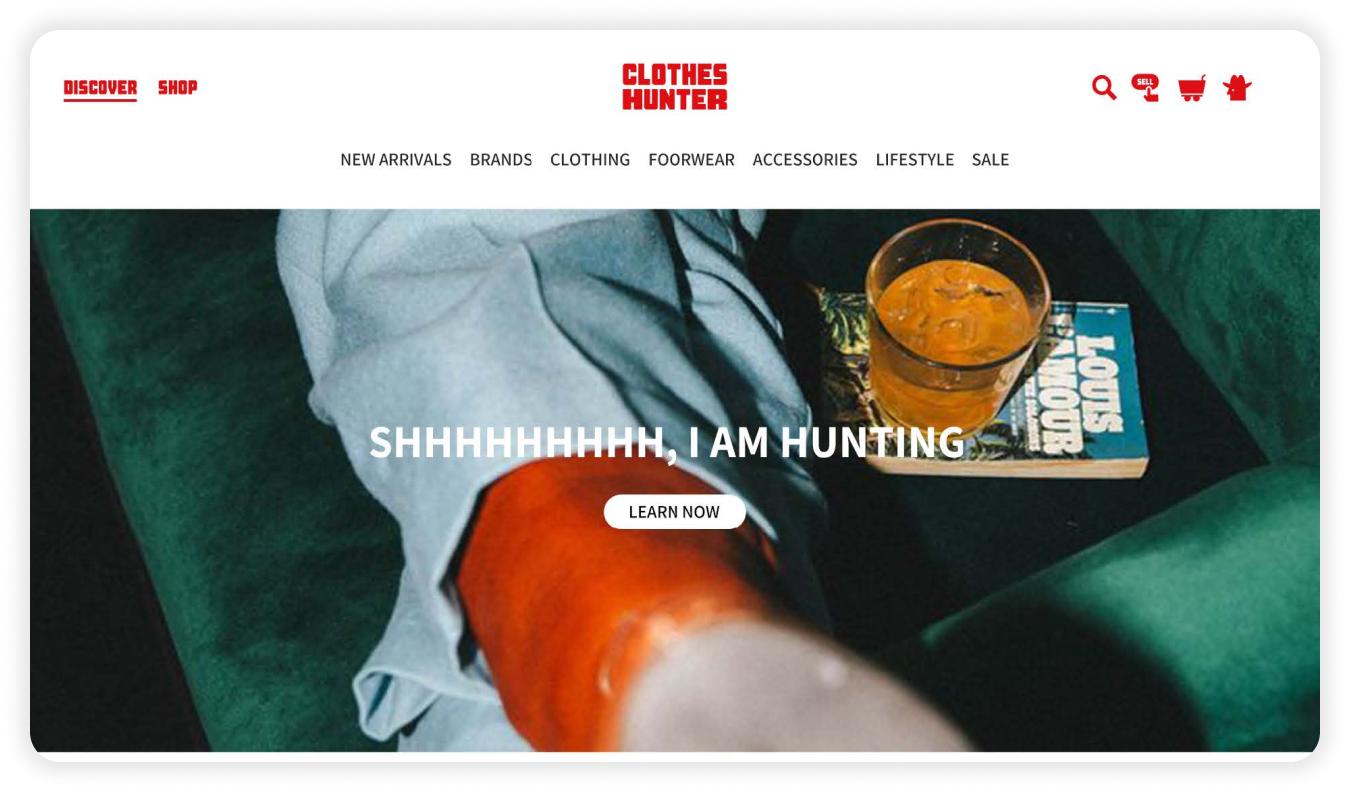Open the New Arrivals menu

(396, 159)
